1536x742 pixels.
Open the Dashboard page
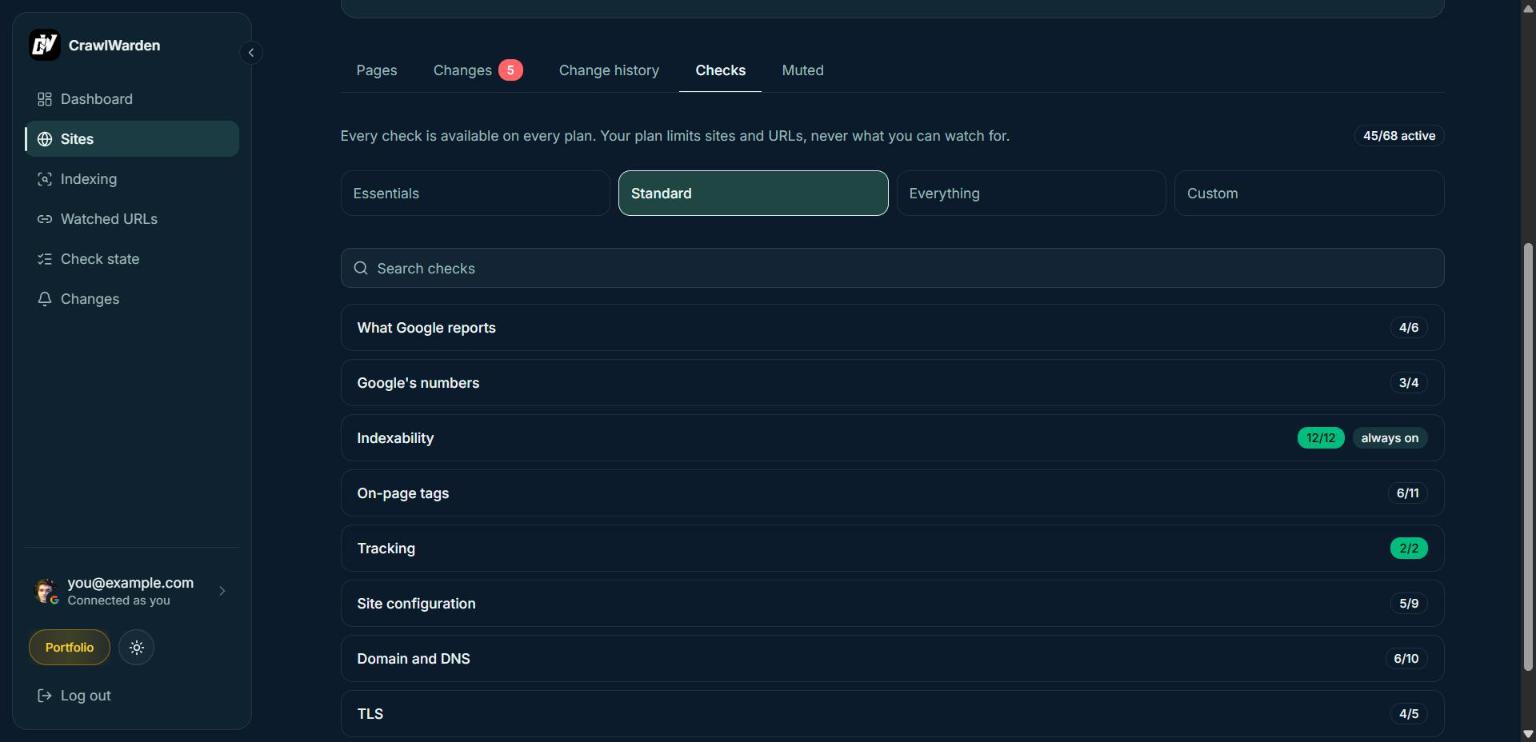click(132, 99)
